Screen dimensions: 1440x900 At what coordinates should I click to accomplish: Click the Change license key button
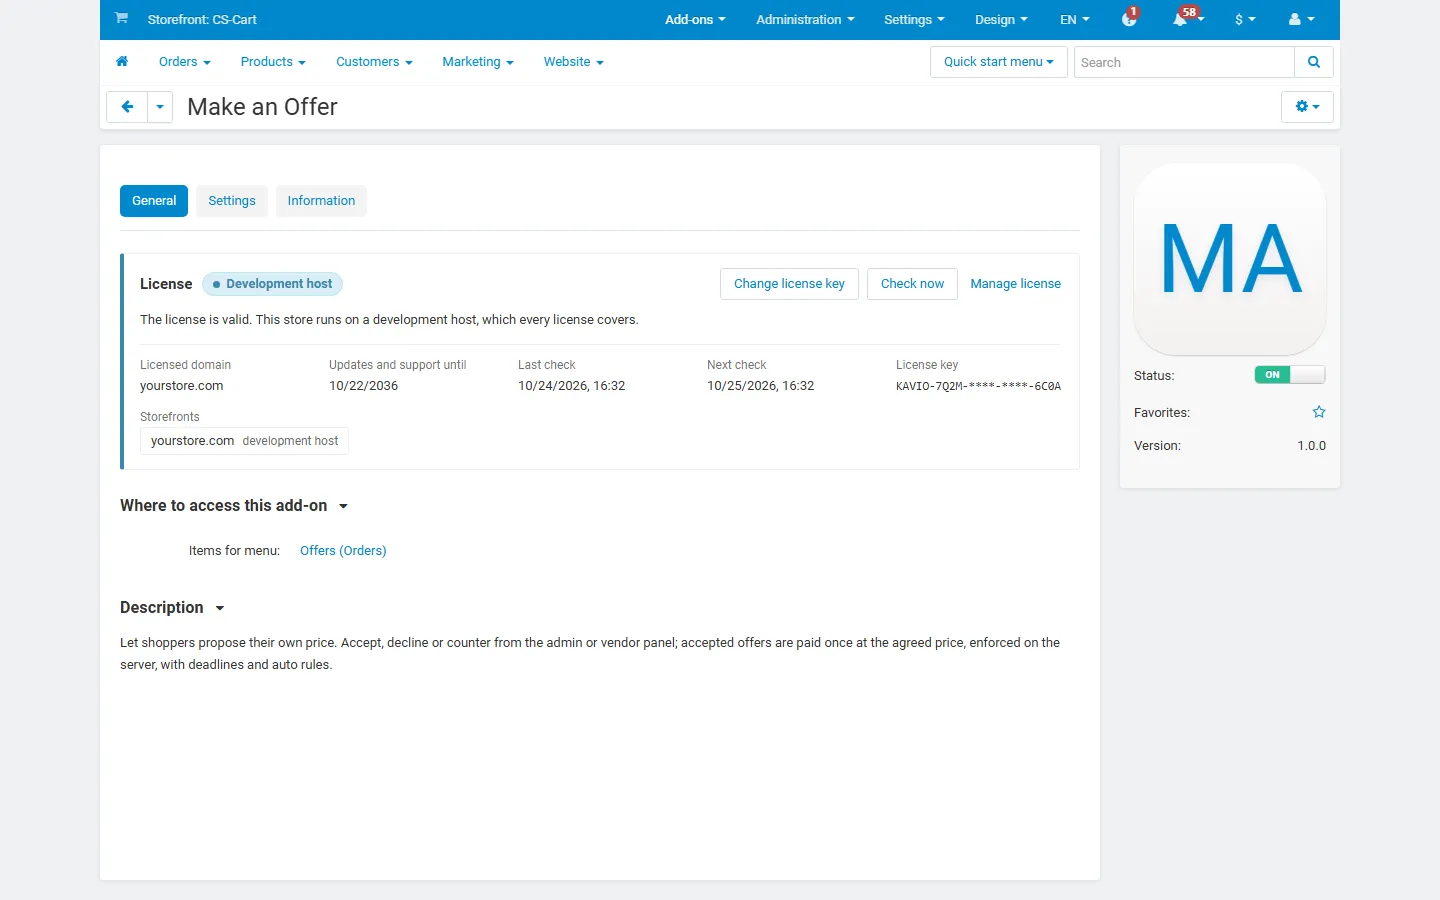click(x=789, y=284)
